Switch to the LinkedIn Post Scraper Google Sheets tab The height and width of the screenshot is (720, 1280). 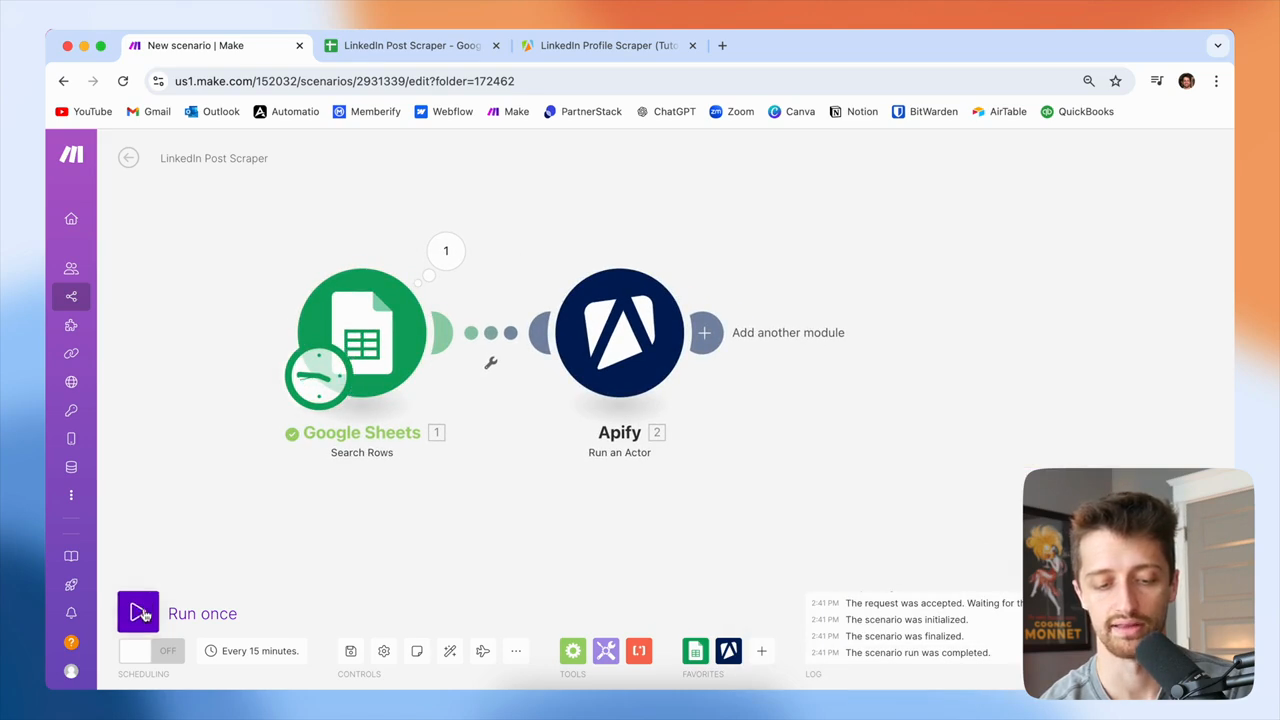coord(412,45)
